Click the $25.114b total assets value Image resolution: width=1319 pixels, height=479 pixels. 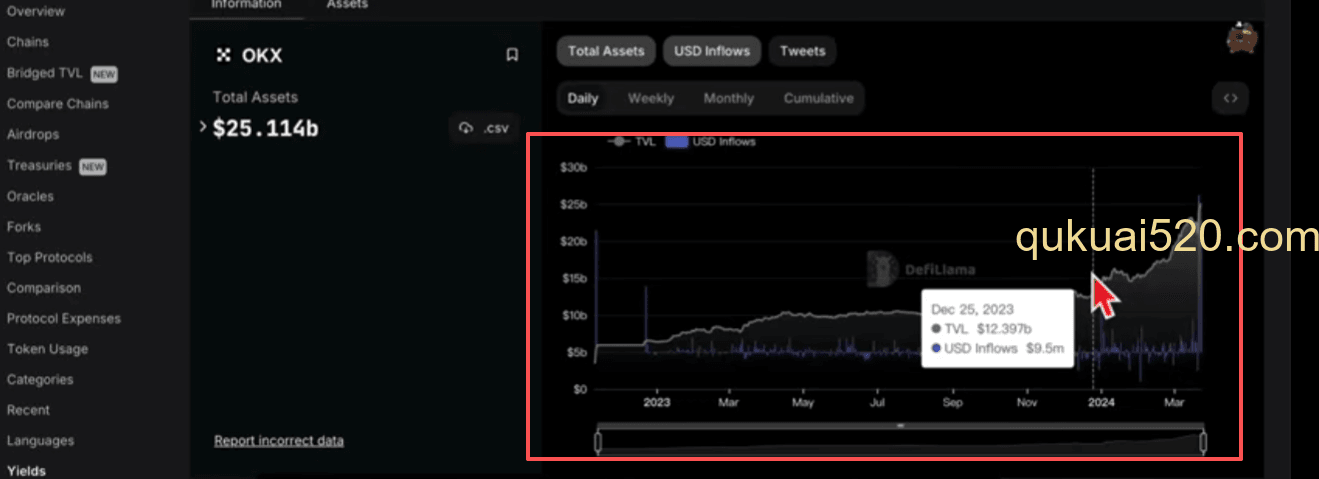265,128
